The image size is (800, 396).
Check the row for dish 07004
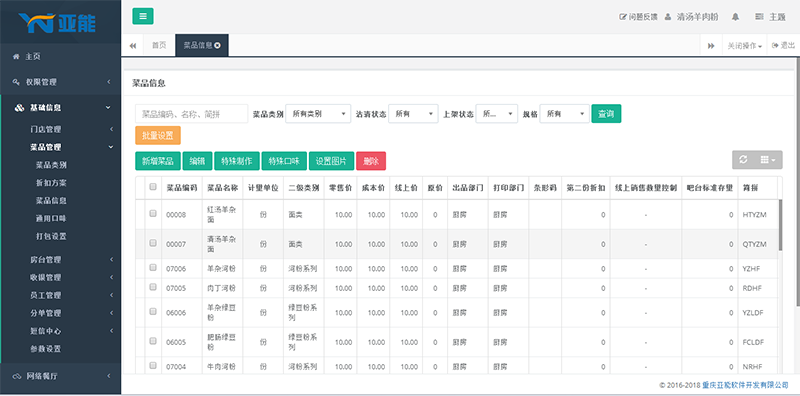pos(153,365)
